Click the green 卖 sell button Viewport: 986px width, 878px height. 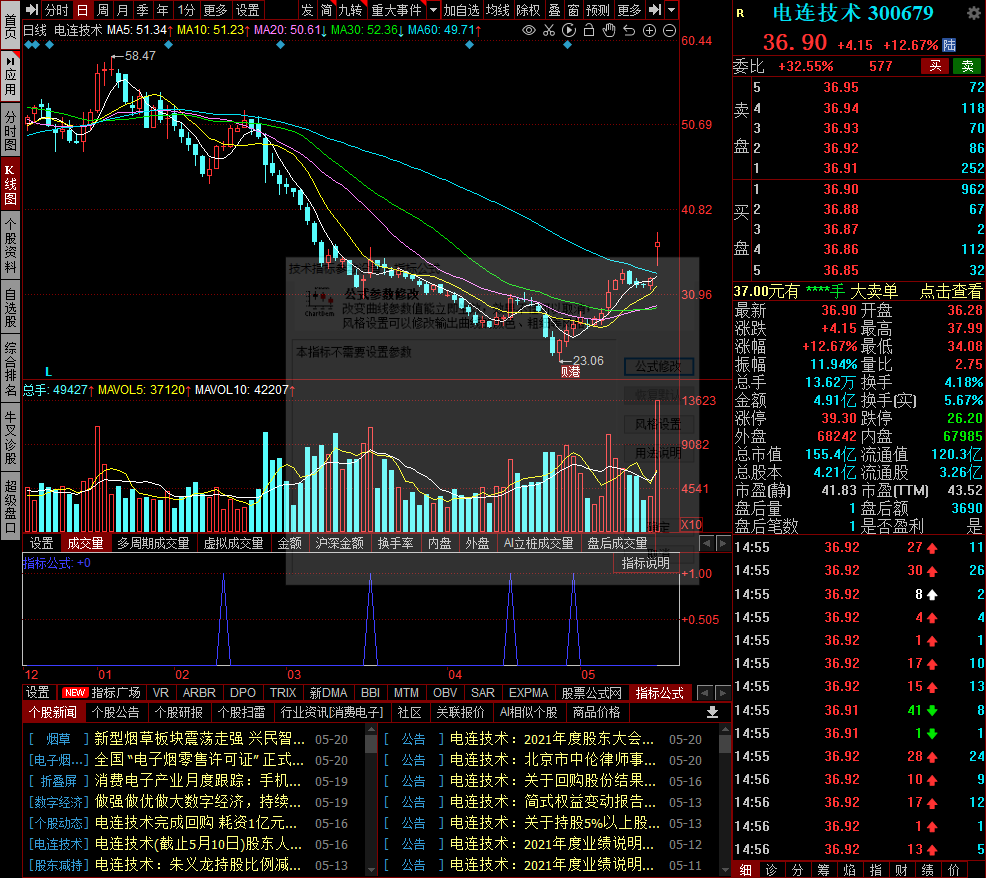tap(967, 66)
